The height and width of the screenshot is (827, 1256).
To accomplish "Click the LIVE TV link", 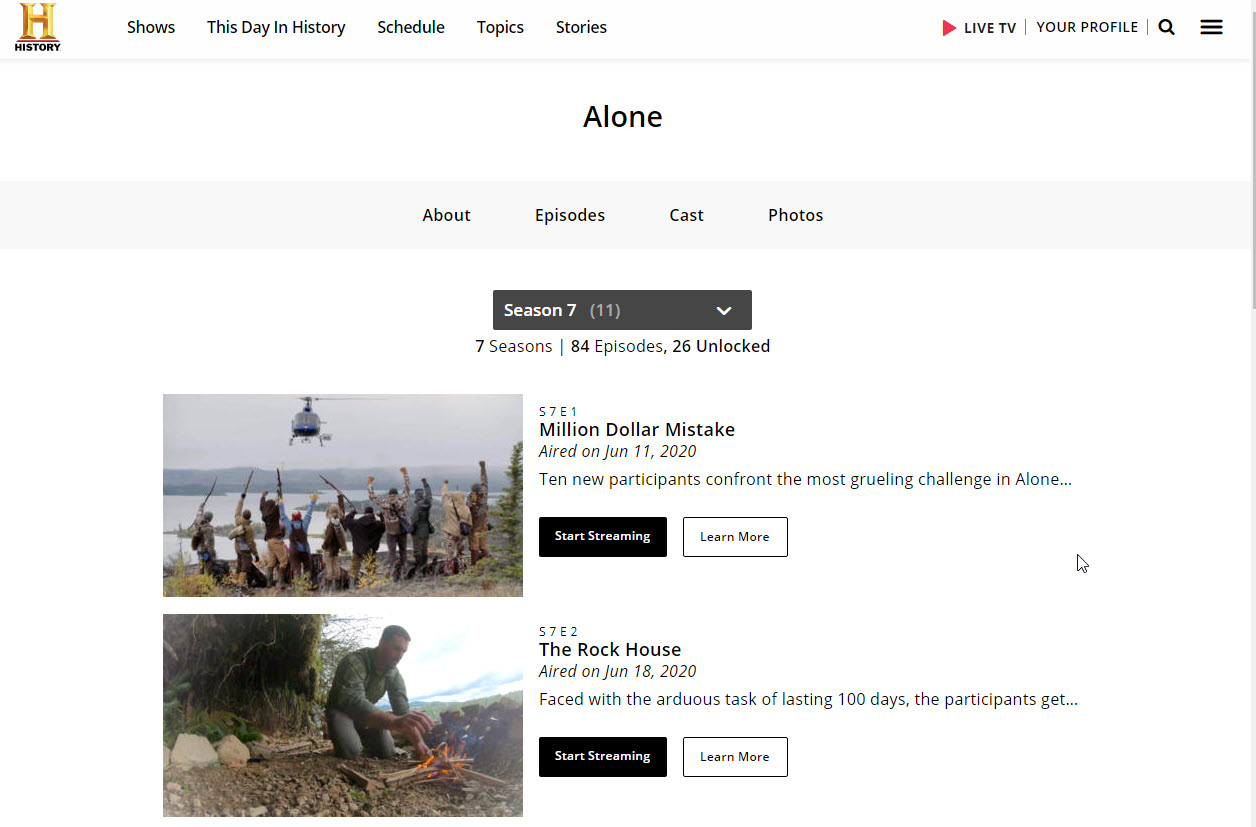I will [990, 28].
